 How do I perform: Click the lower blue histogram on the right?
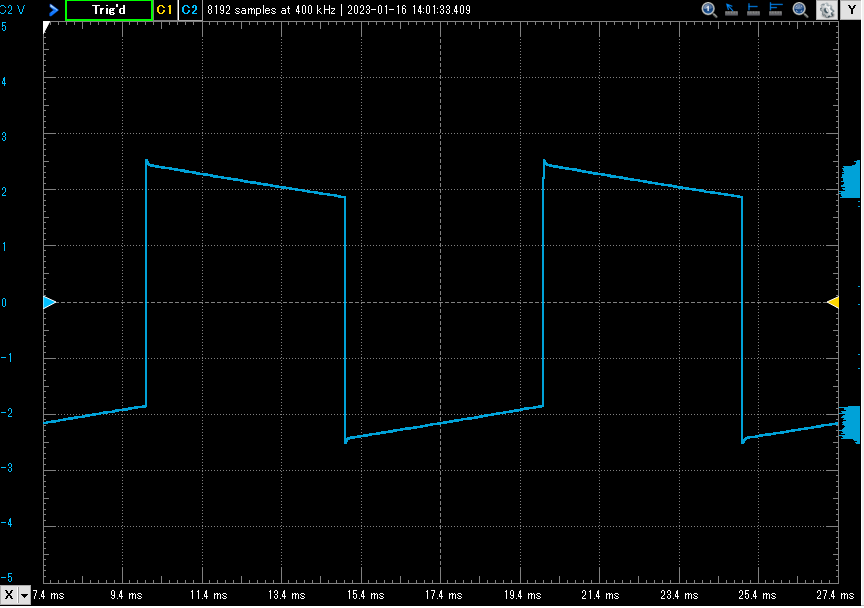(849, 424)
